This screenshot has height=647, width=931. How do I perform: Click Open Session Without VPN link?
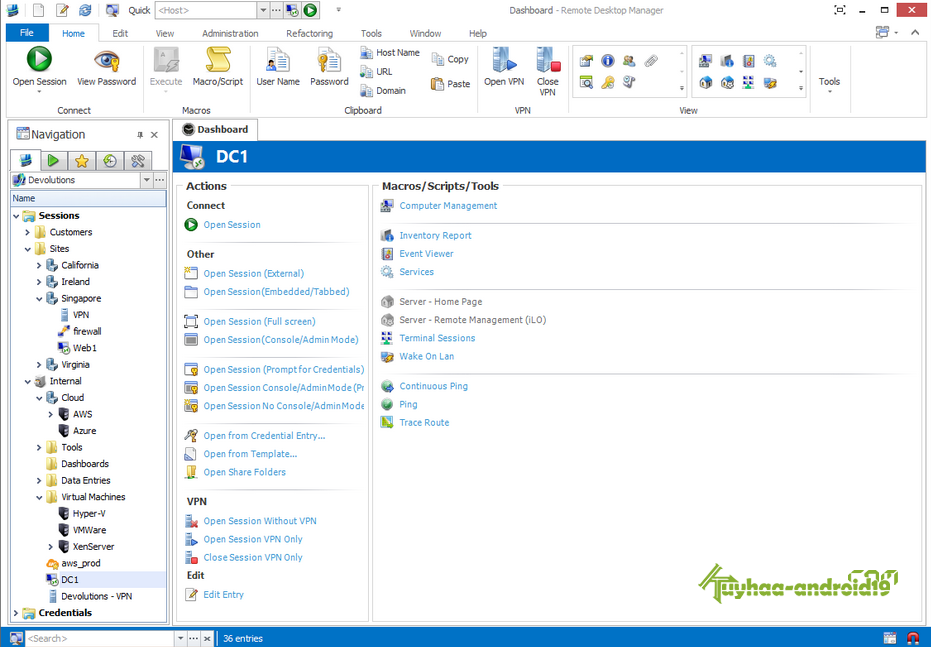click(260, 521)
